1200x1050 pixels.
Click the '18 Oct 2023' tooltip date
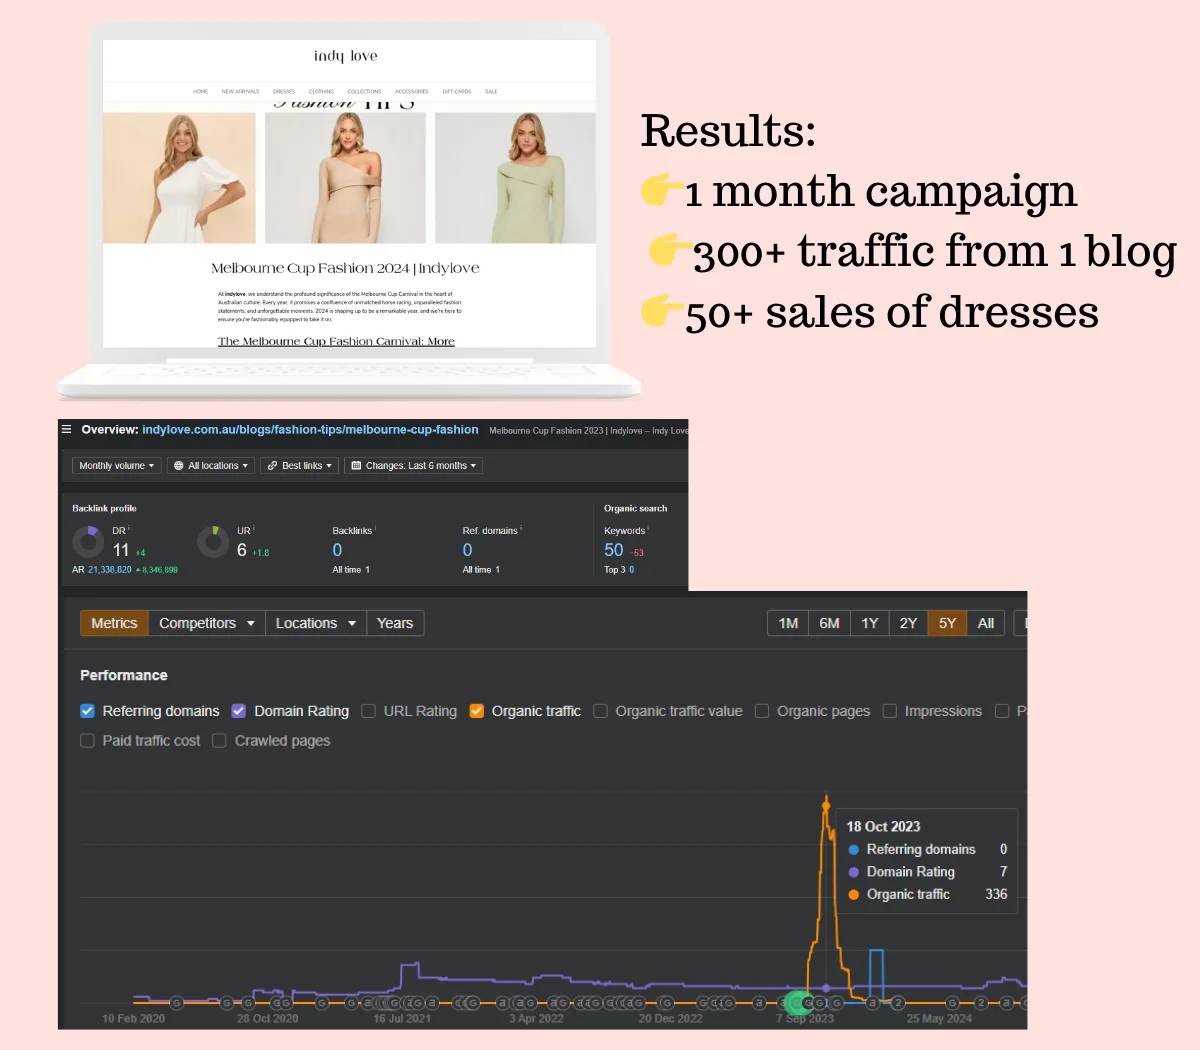coord(883,826)
